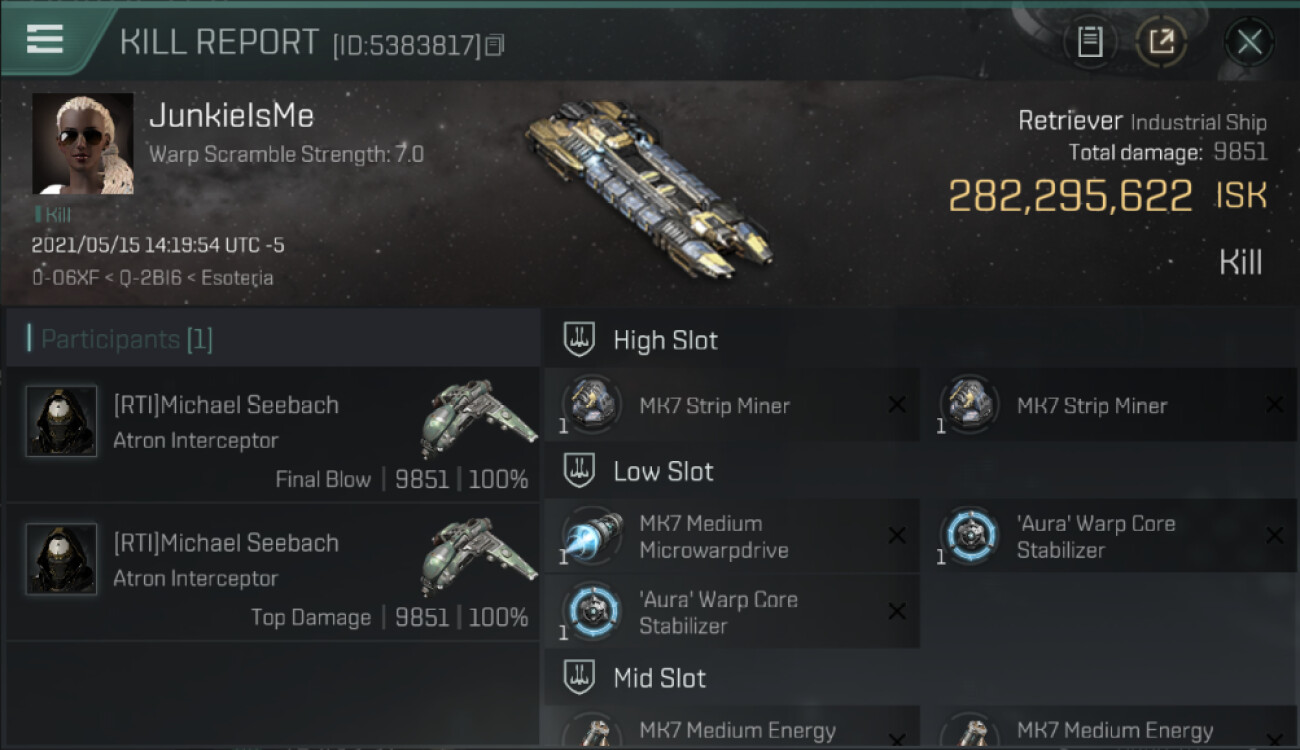Open JunkieIsMe pilot portrait
The height and width of the screenshot is (750, 1300).
tap(83, 144)
